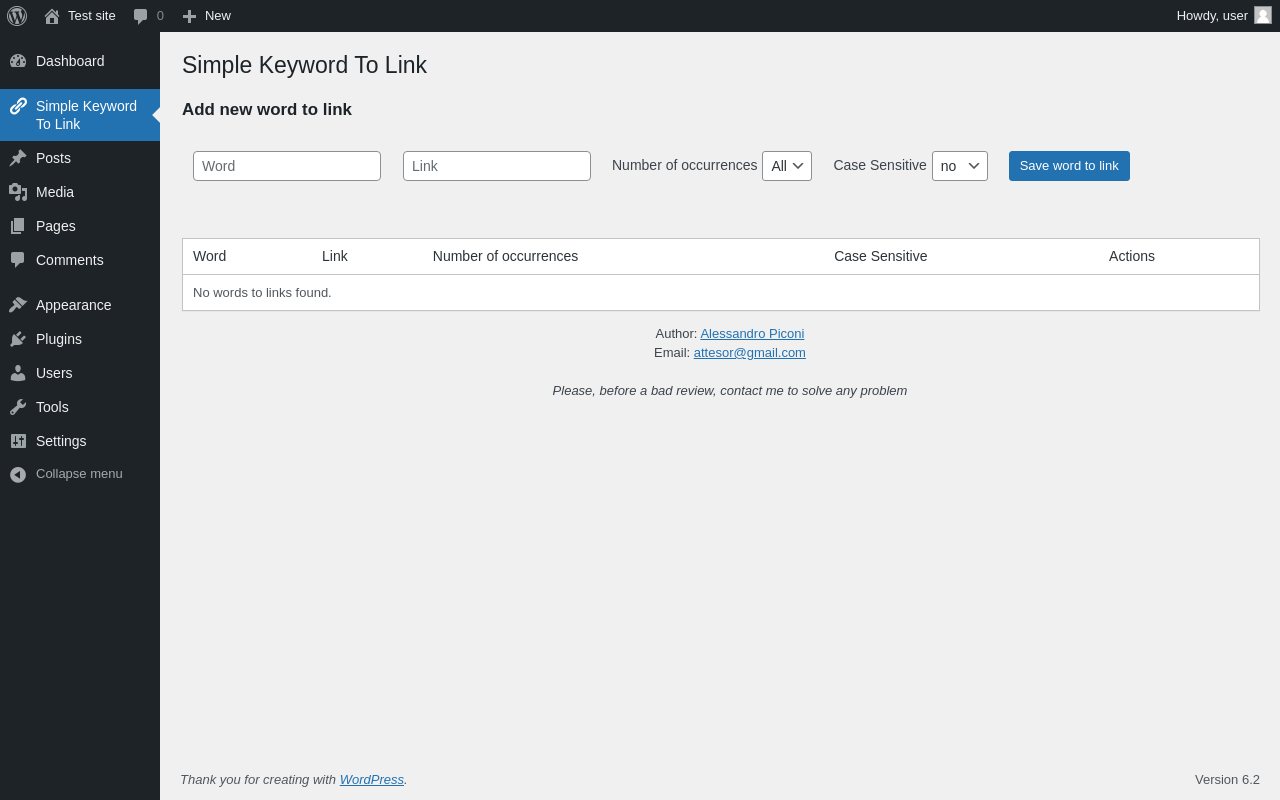Viewport: 1280px width, 800px height.
Task: Follow the WordPress footer link
Action: click(372, 780)
